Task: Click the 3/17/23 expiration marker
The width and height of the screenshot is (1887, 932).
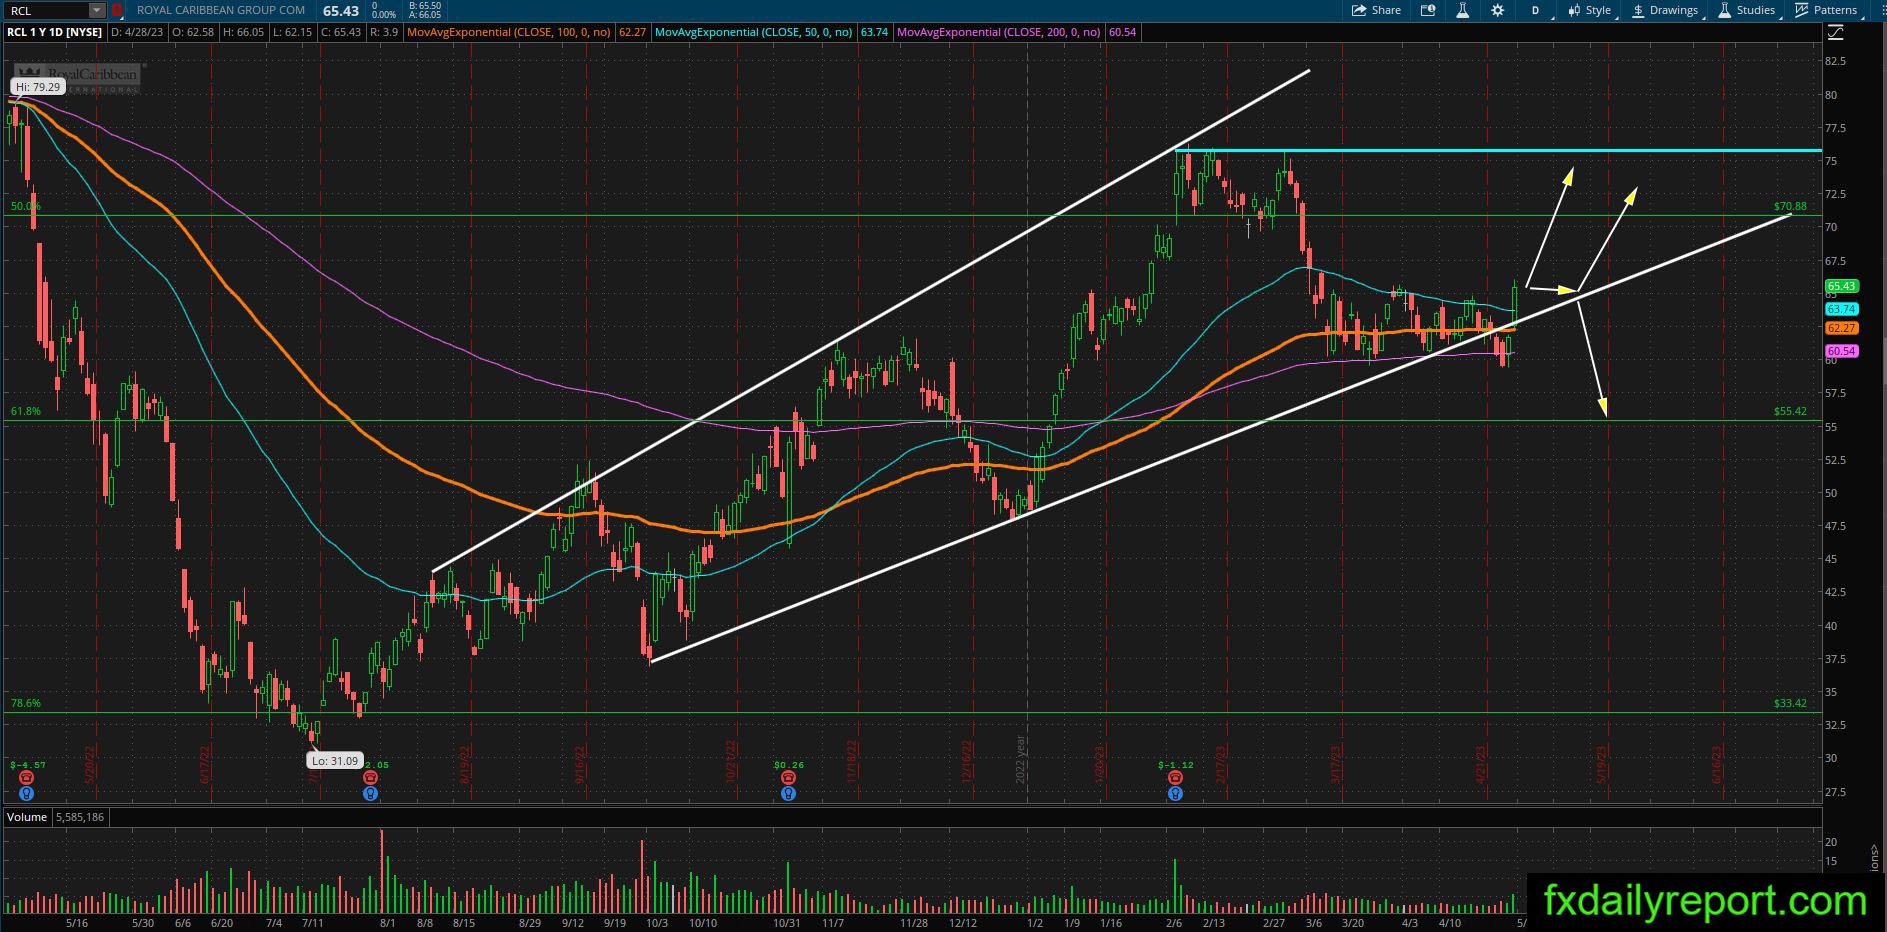Action: tap(1335, 764)
